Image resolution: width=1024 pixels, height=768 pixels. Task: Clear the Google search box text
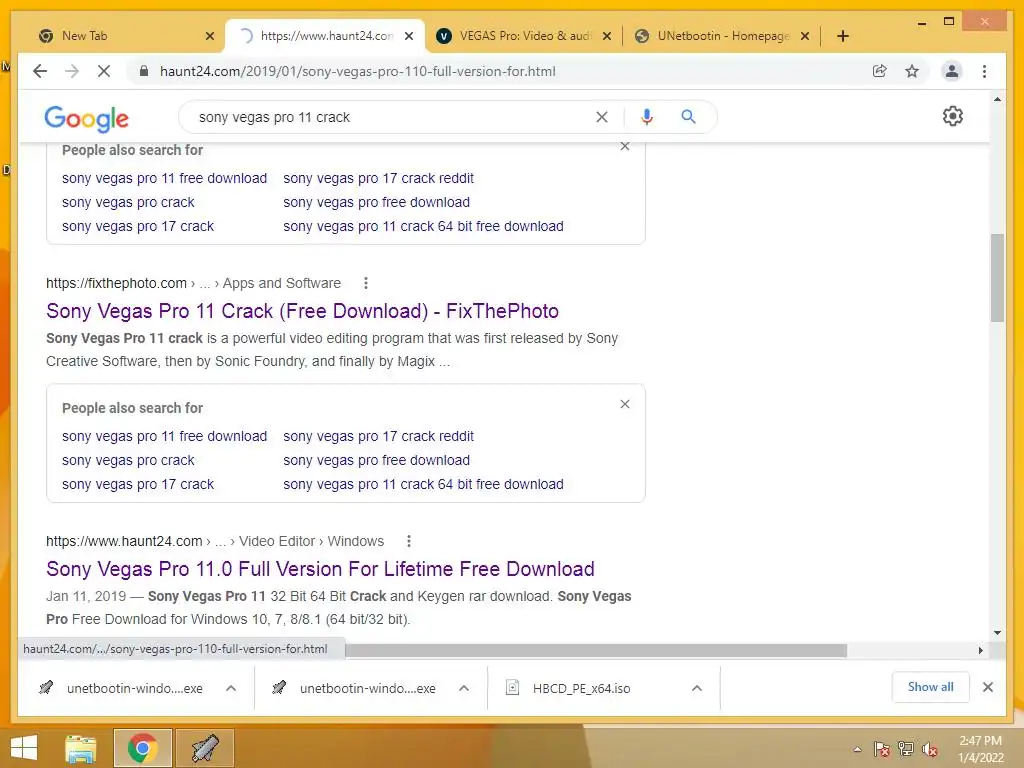pyautogui.click(x=601, y=117)
